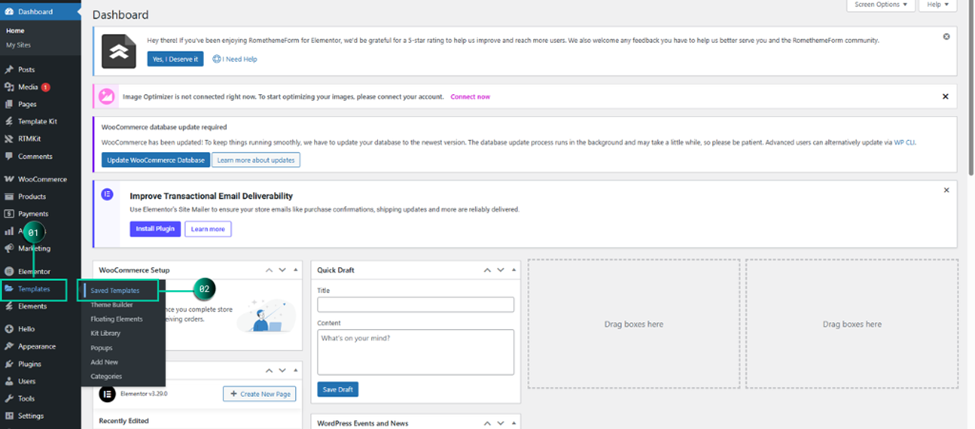Move WooCommerce Setup box up
Image resolution: width=975 pixels, height=429 pixels.
click(x=269, y=270)
